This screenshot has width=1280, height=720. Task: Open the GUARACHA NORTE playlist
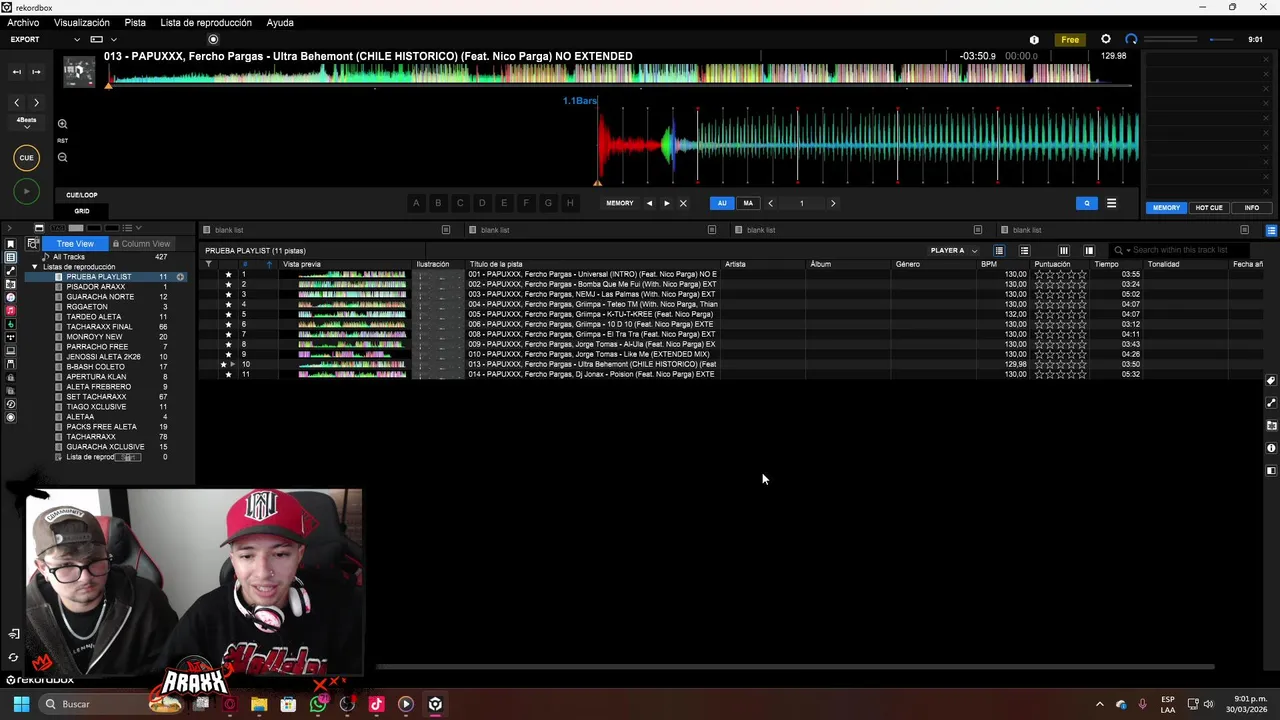[100, 297]
